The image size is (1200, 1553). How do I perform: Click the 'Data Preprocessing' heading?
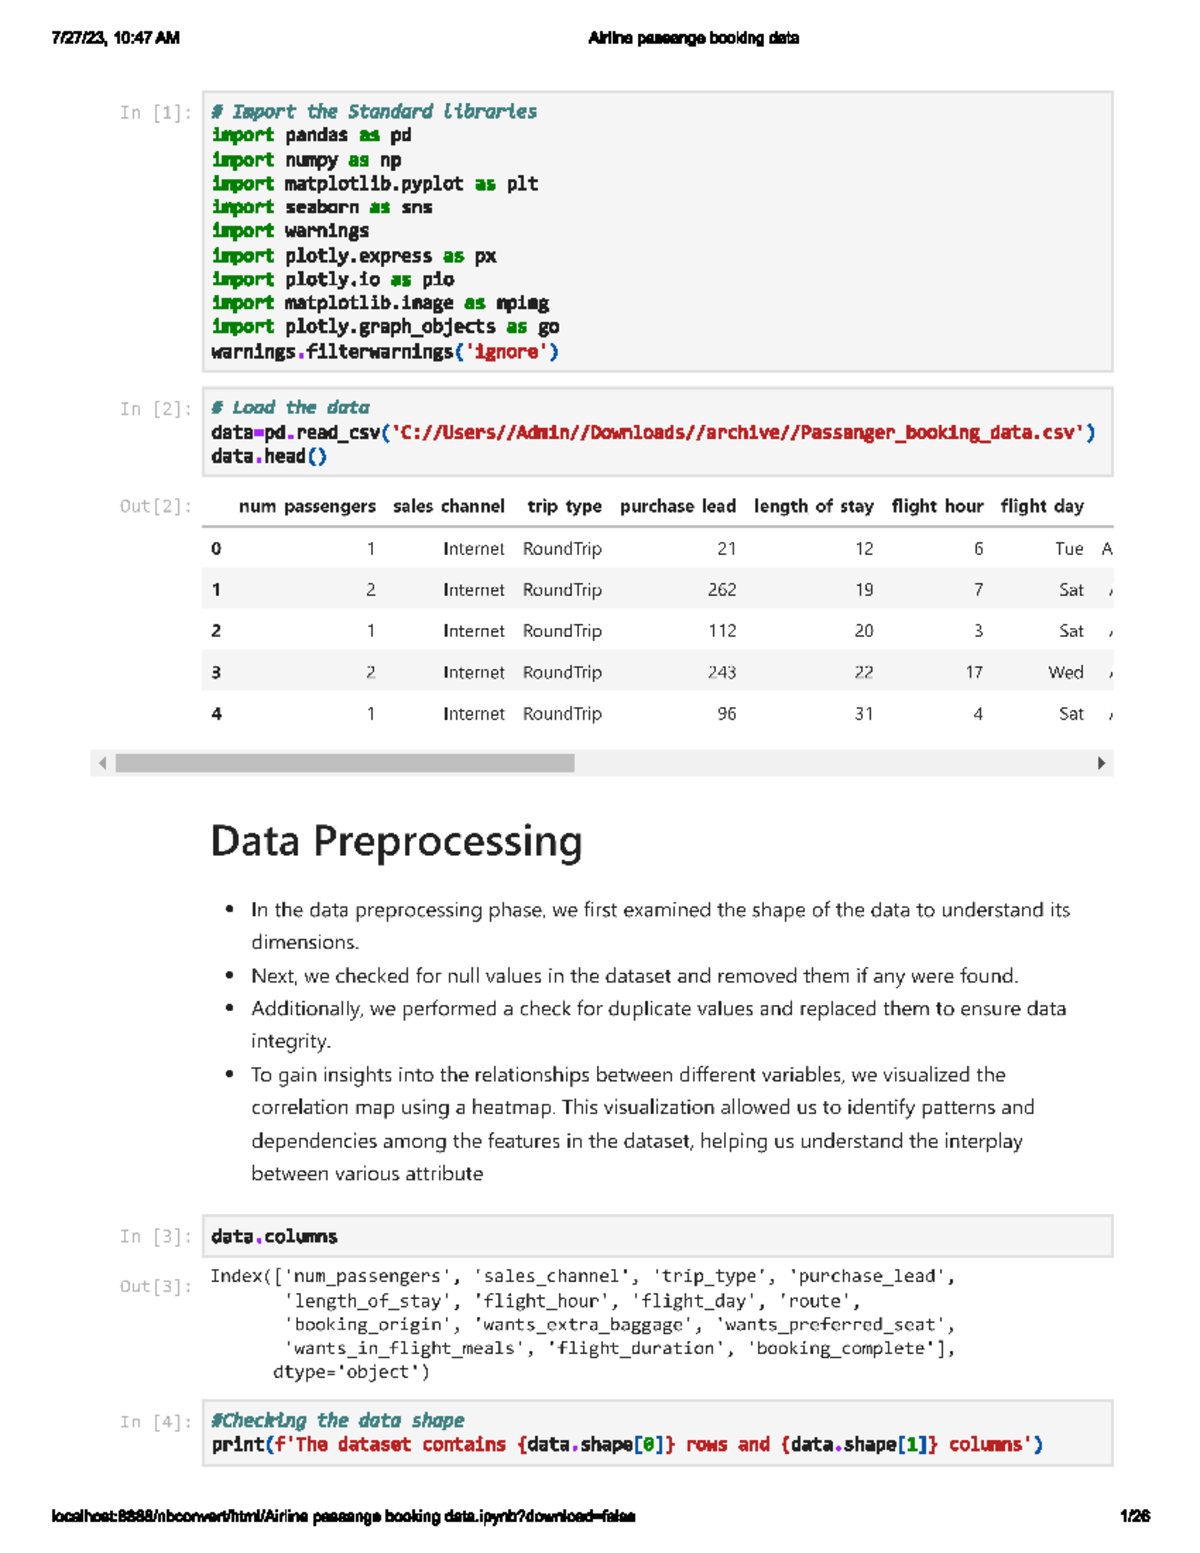[395, 842]
